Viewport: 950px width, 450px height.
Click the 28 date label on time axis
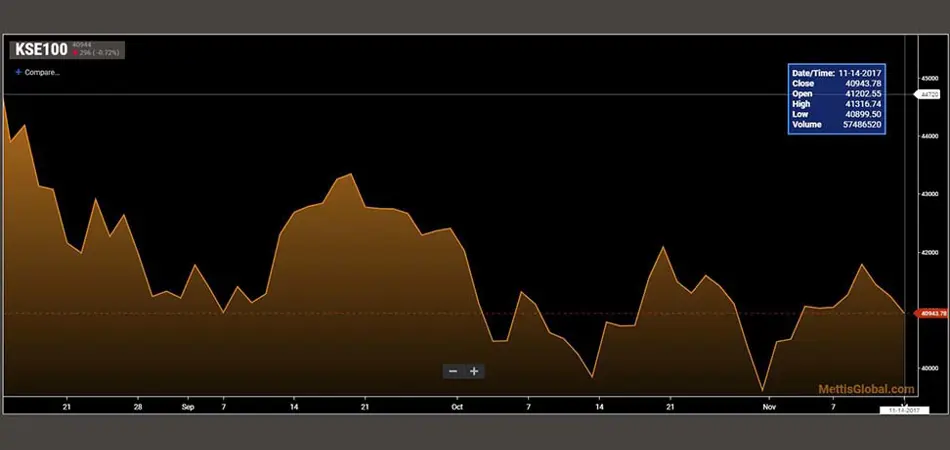click(138, 407)
